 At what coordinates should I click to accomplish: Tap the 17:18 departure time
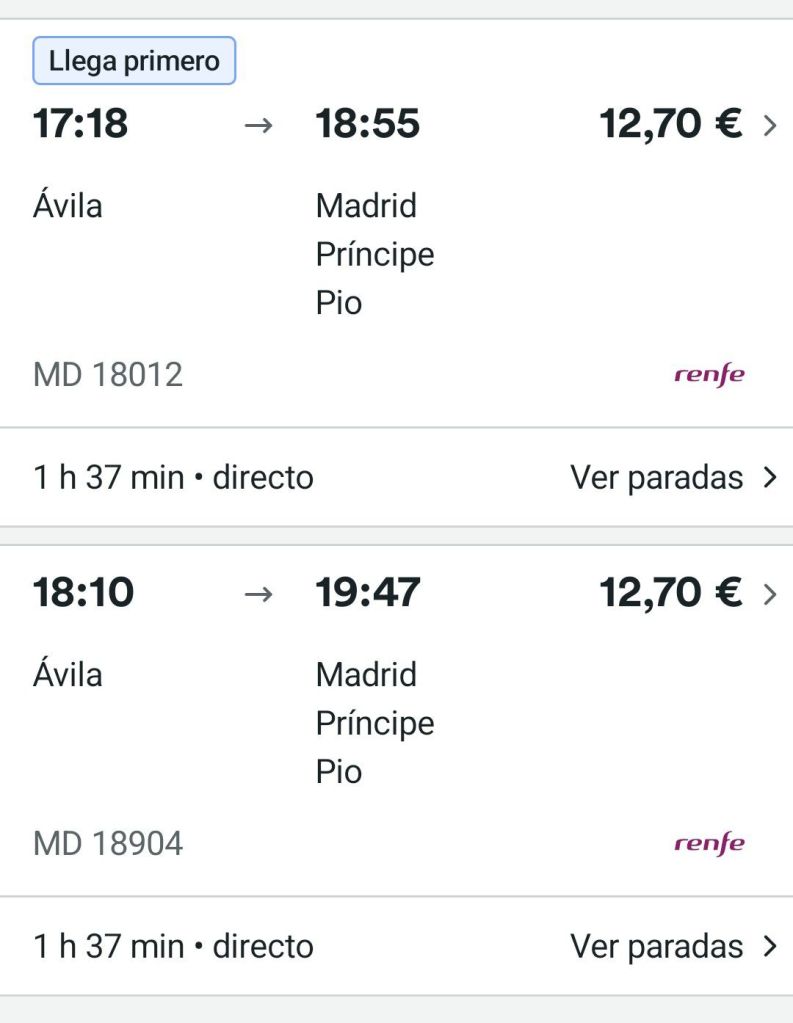[81, 125]
